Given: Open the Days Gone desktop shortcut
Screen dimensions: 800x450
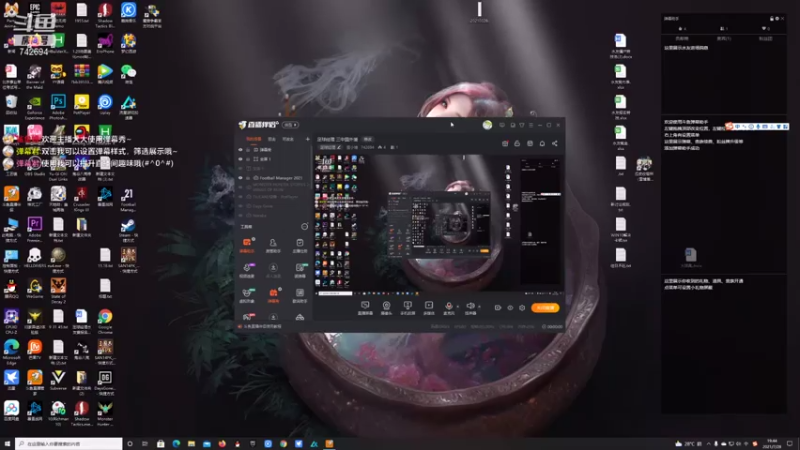Looking at the screenshot, I should coord(105,381).
